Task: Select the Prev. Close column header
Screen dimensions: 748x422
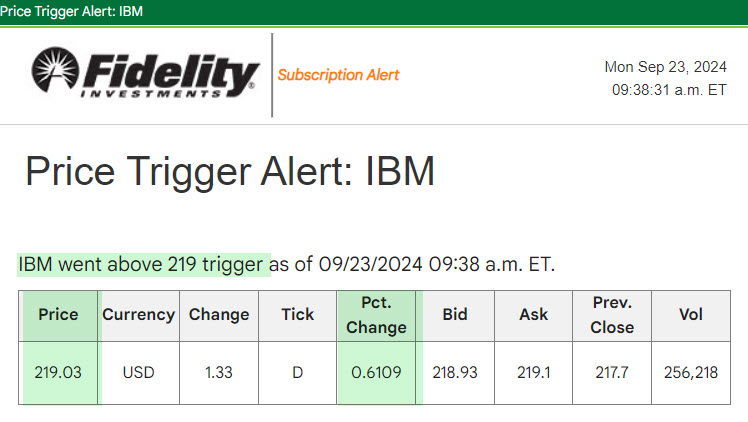Action: point(612,314)
